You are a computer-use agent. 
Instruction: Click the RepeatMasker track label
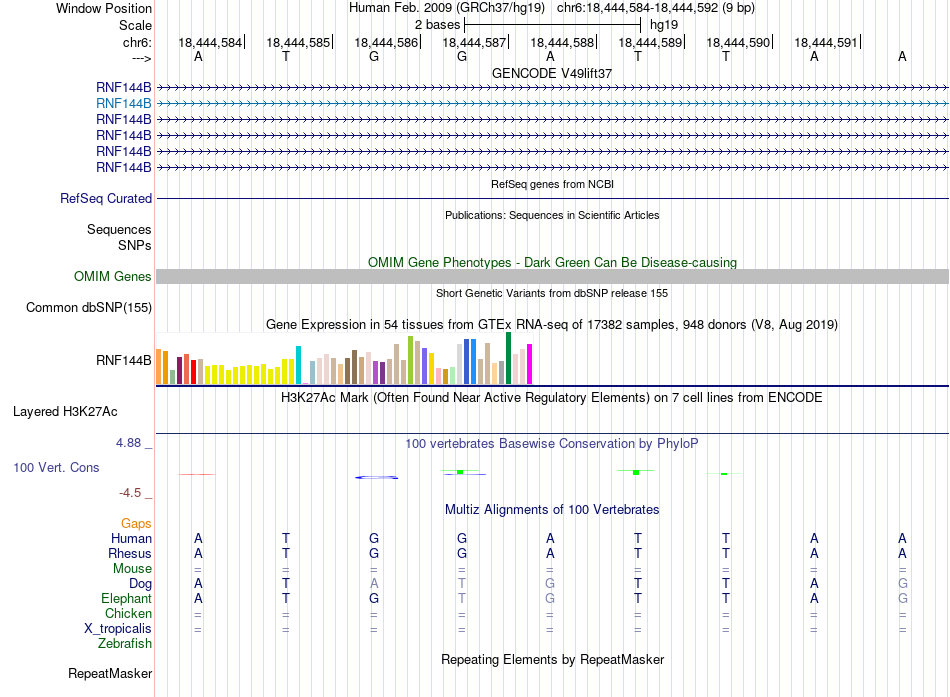click(x=110, y=673)
